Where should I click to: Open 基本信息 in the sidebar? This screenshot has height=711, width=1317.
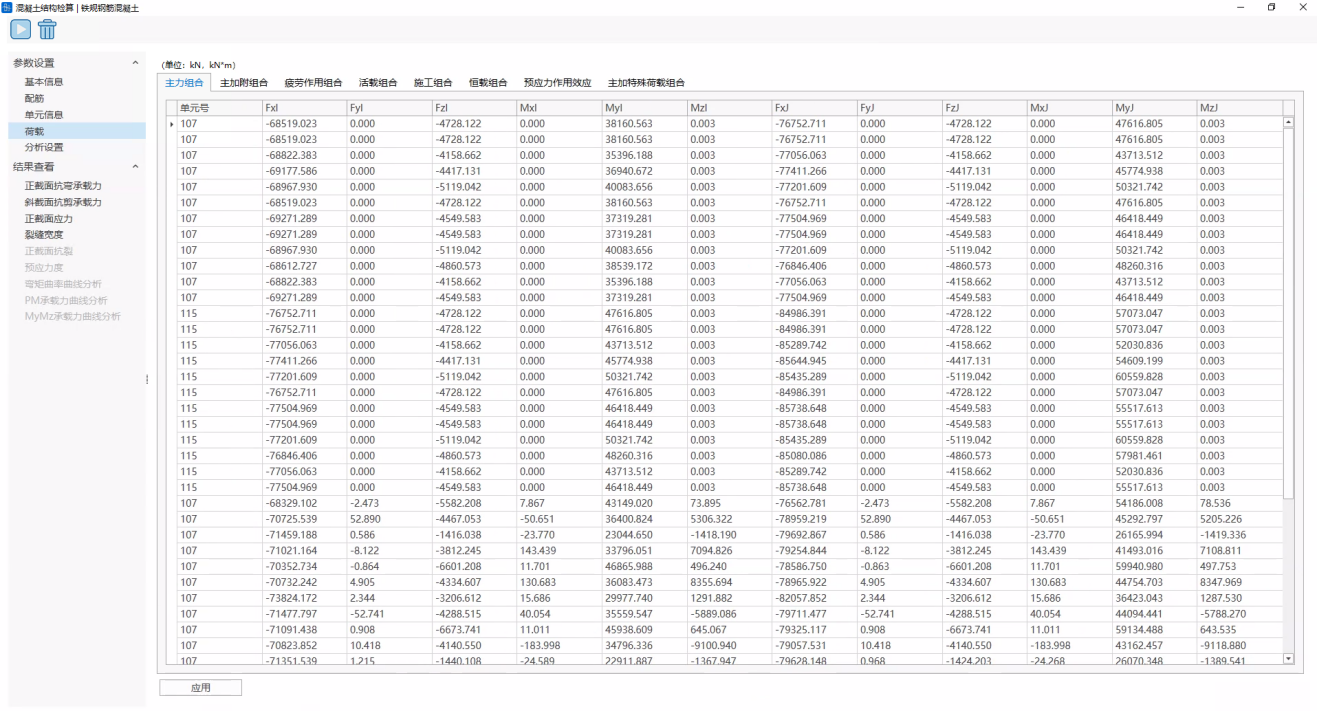44,82
